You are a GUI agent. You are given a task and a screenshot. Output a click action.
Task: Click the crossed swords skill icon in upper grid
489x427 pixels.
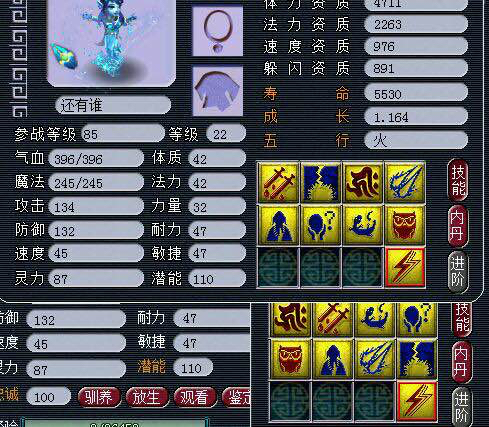coord(279,182)
